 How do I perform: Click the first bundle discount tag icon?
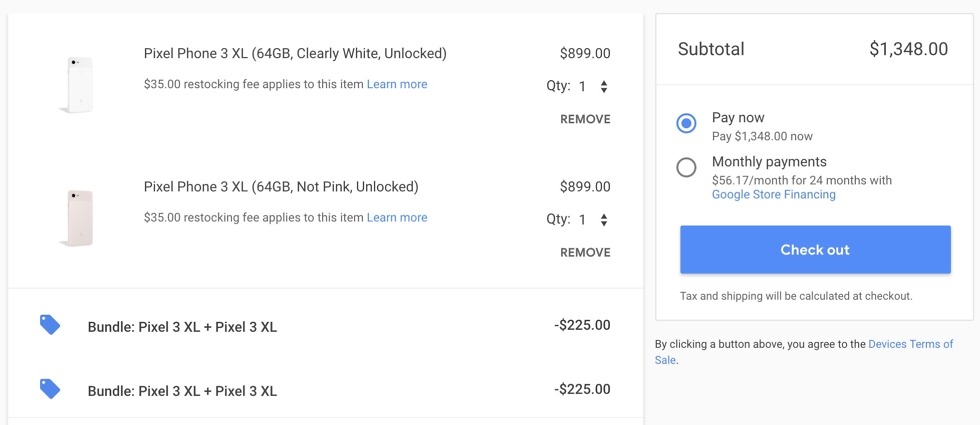50,325
